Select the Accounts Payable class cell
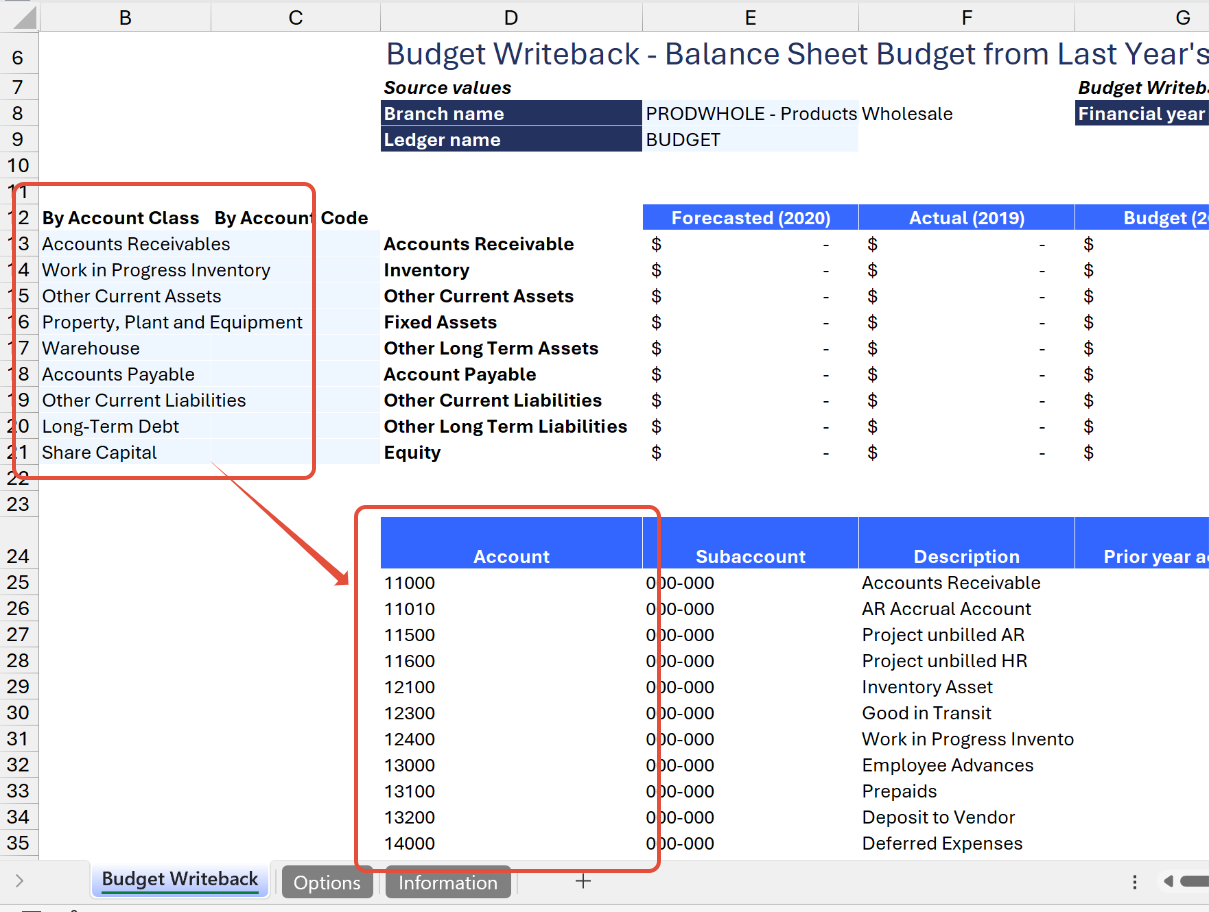The width and height of the screenshot is (1209, 912). pyautogui.click(x=125, y=374)
